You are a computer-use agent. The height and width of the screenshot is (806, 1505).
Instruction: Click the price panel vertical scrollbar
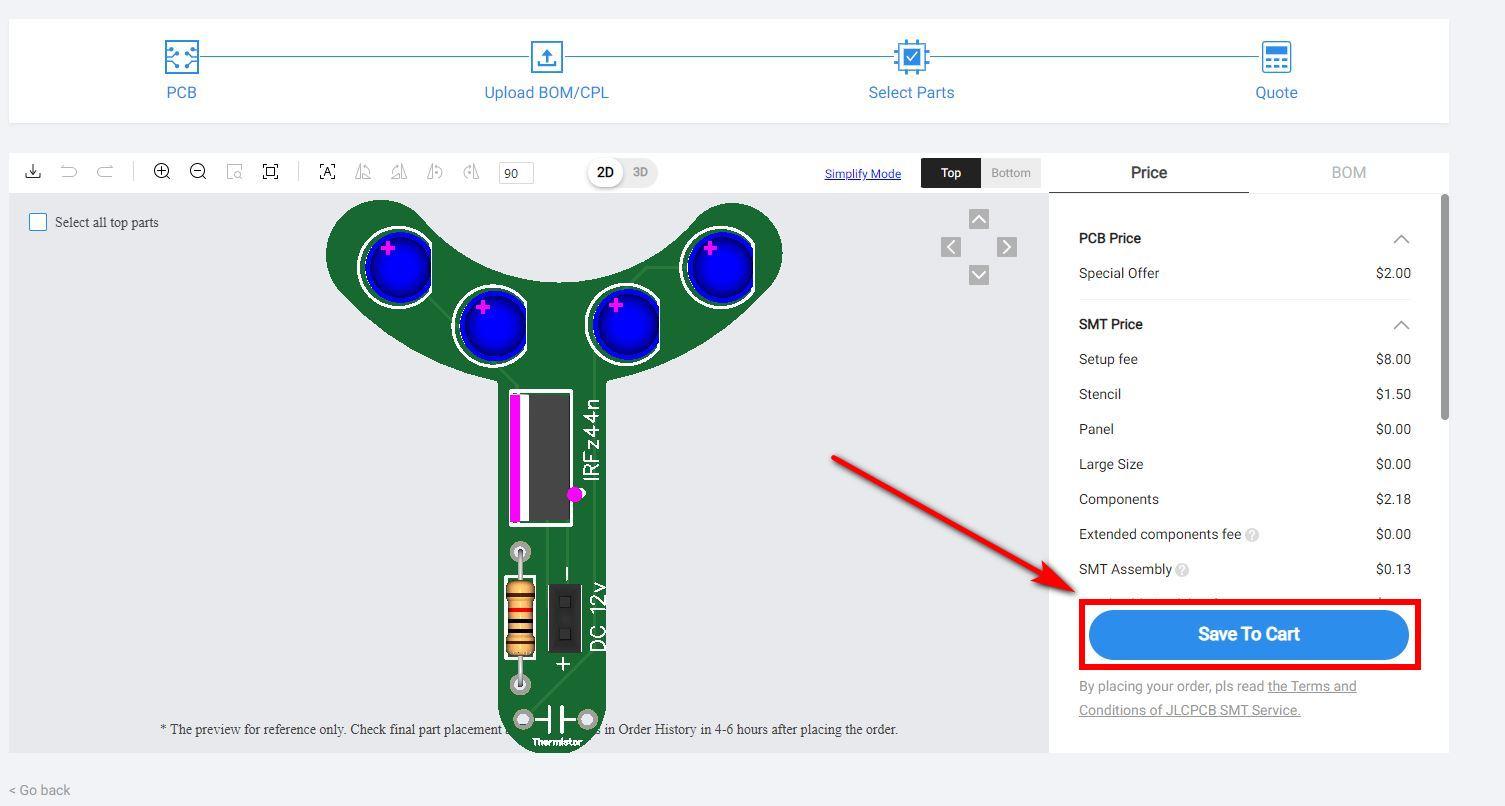coord(1445,307)
